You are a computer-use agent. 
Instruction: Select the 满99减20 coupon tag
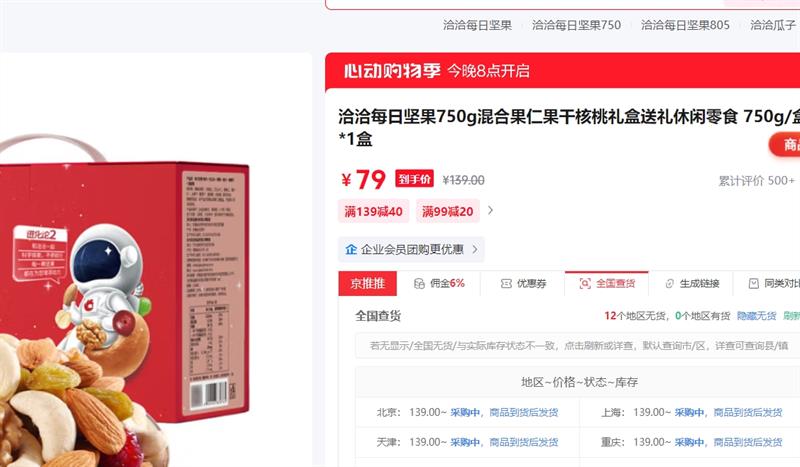[447, 211]
